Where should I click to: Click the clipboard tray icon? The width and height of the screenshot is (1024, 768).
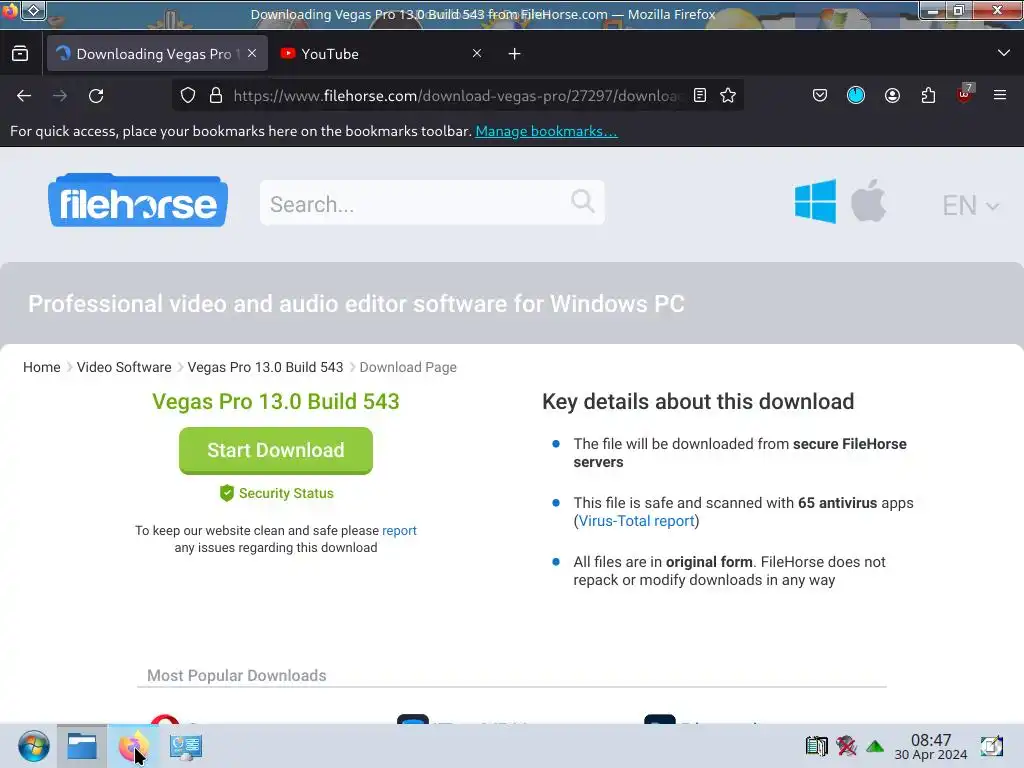point(816,746)
